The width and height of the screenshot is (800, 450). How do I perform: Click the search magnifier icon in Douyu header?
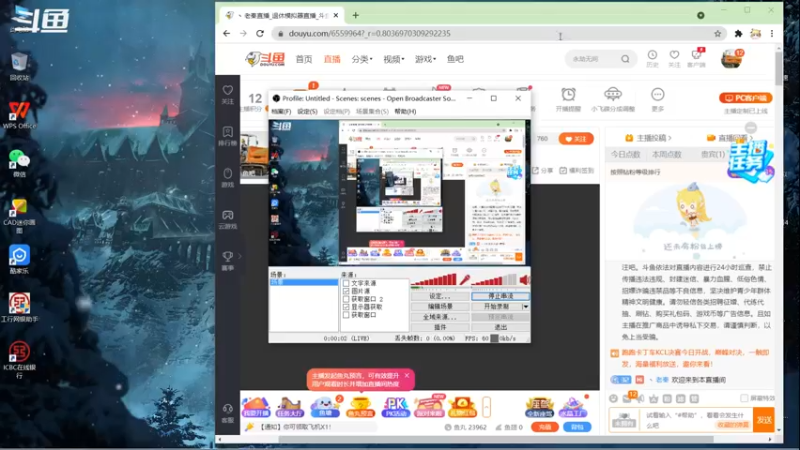coord(625,59)
